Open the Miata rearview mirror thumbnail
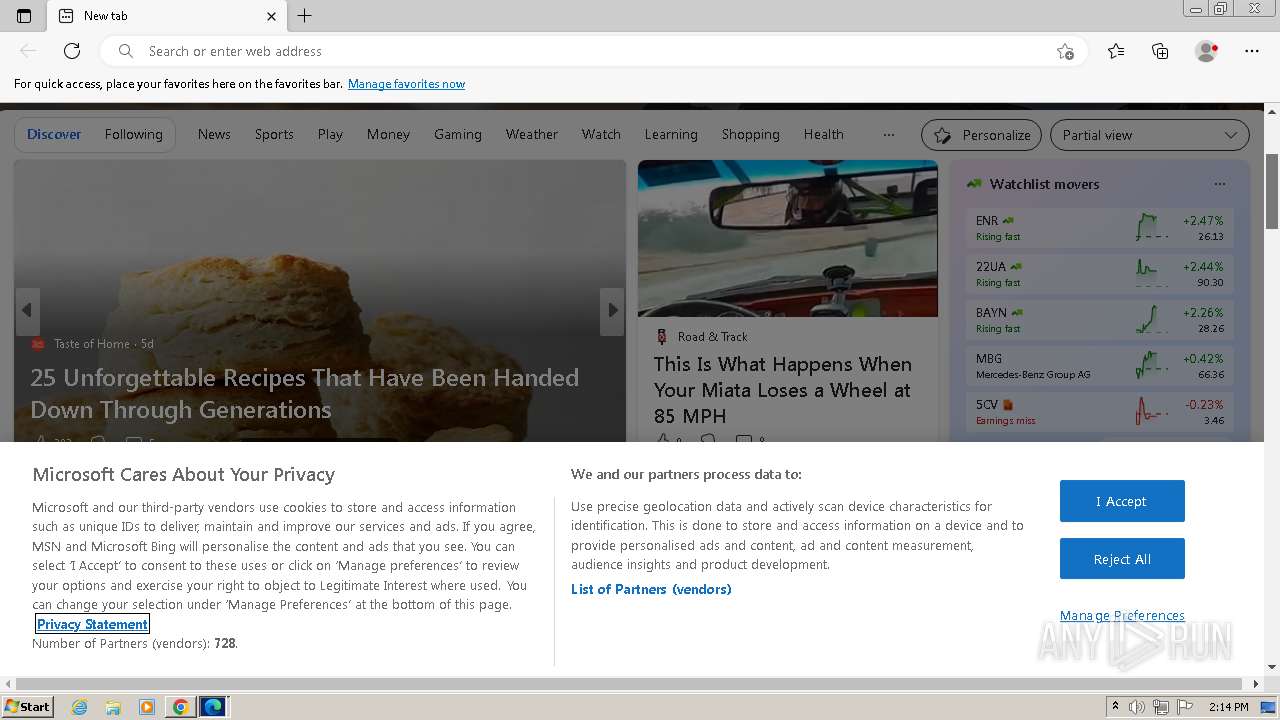 (x=788, y=238)
